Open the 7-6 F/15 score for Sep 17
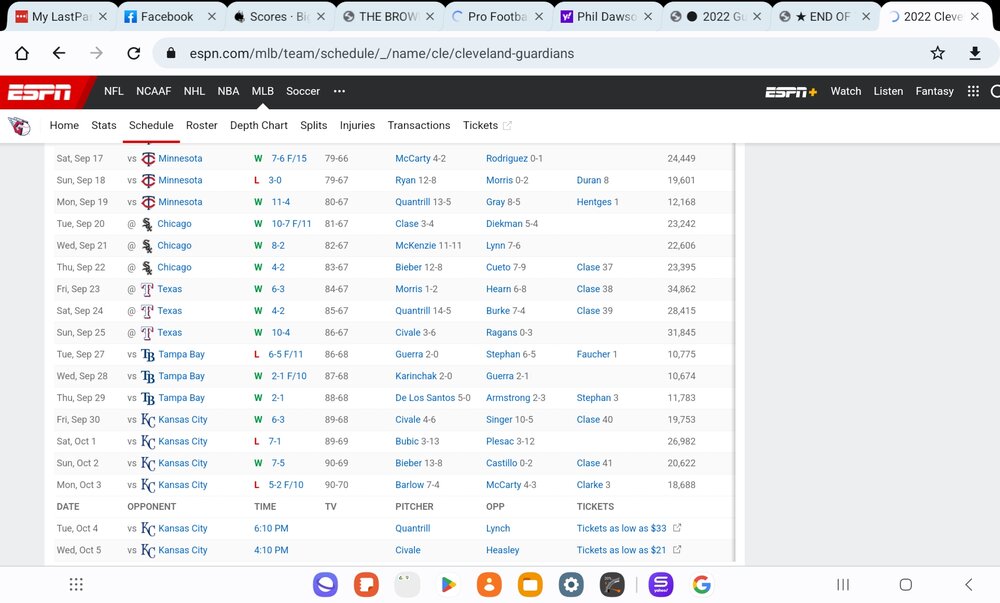 pyautogui.click(x=289, y=159)
